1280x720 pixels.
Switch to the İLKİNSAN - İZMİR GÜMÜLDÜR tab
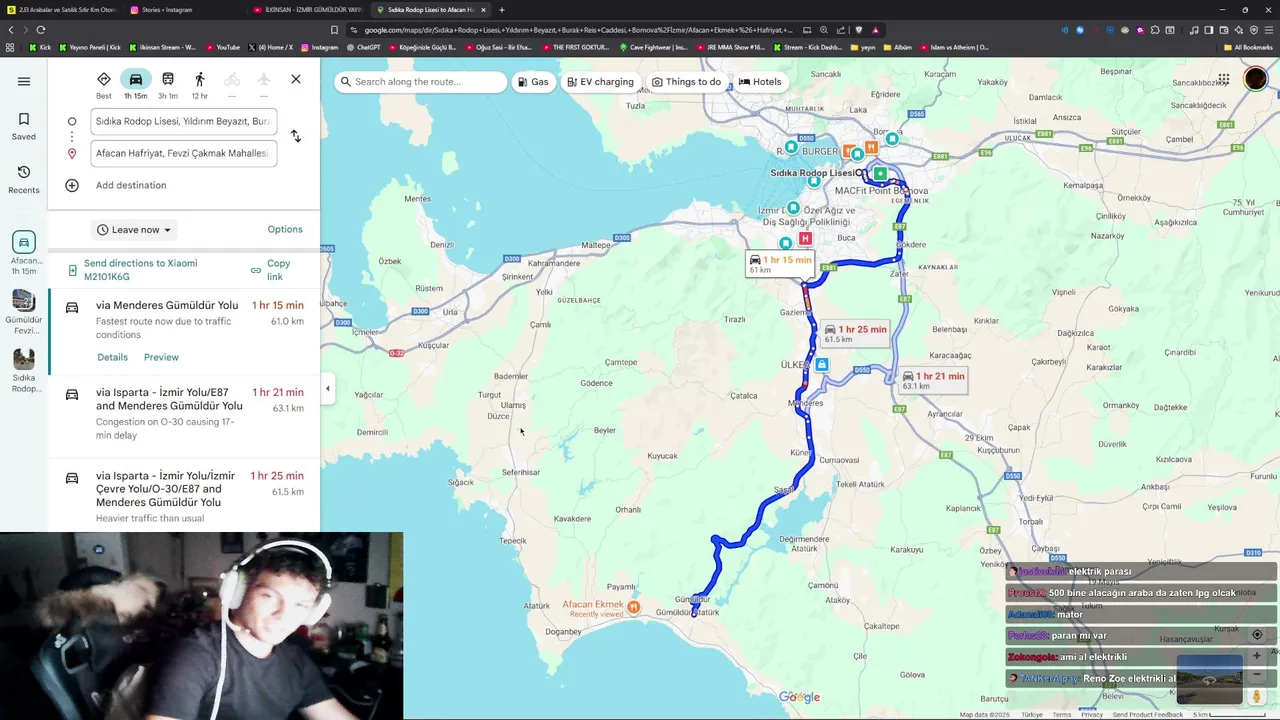coord(307,10)
